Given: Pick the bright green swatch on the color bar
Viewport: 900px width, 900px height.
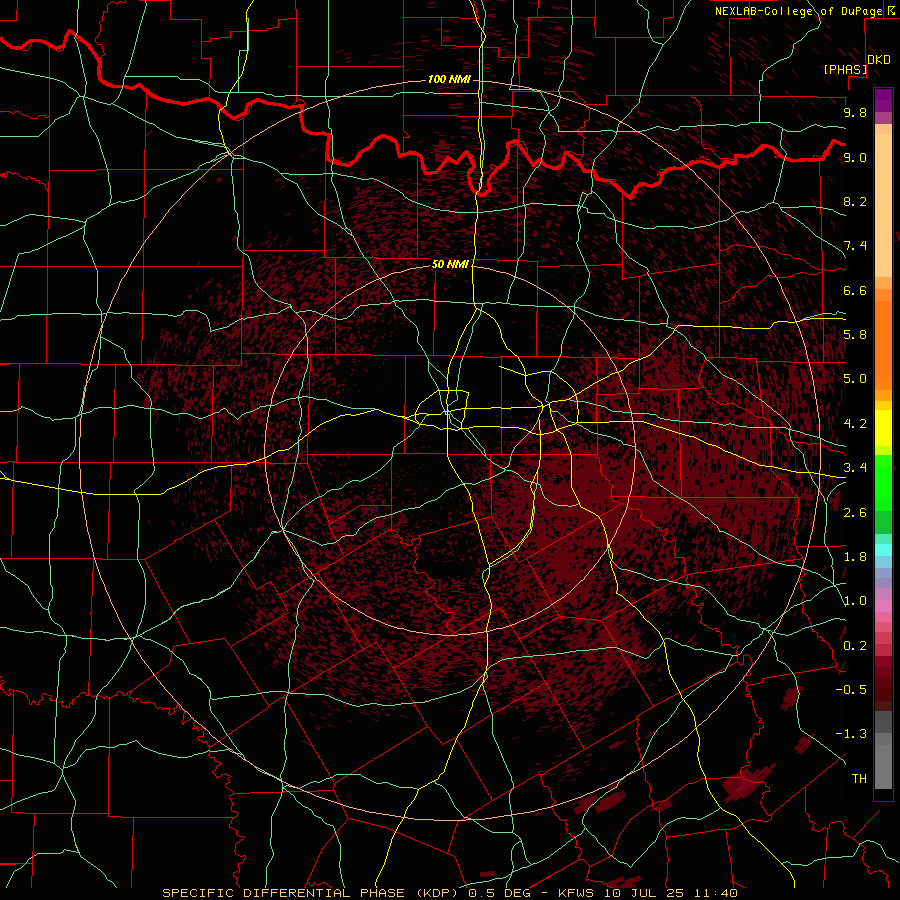Looking at the screenshot, I should coord(883,482).
